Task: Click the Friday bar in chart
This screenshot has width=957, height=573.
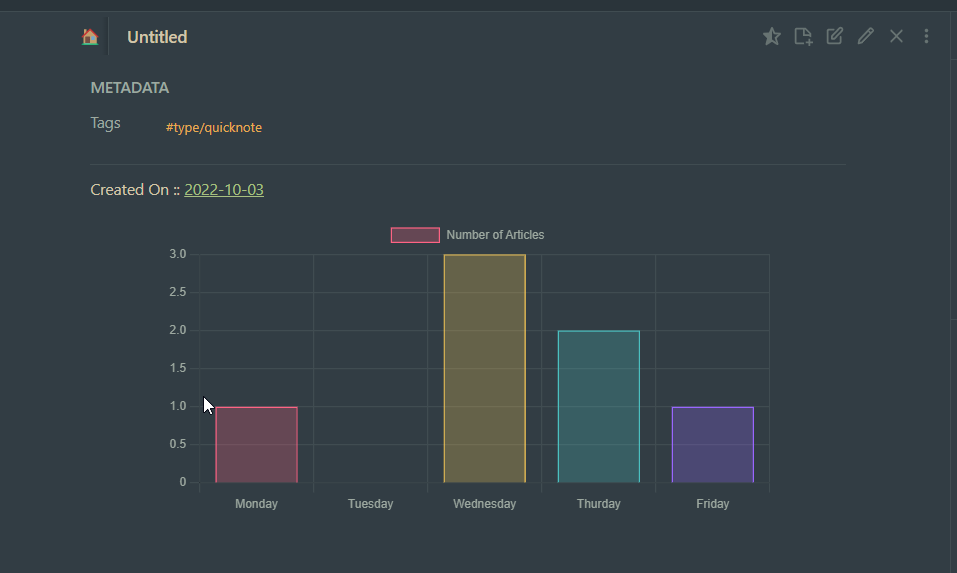Action: [713, 444]
